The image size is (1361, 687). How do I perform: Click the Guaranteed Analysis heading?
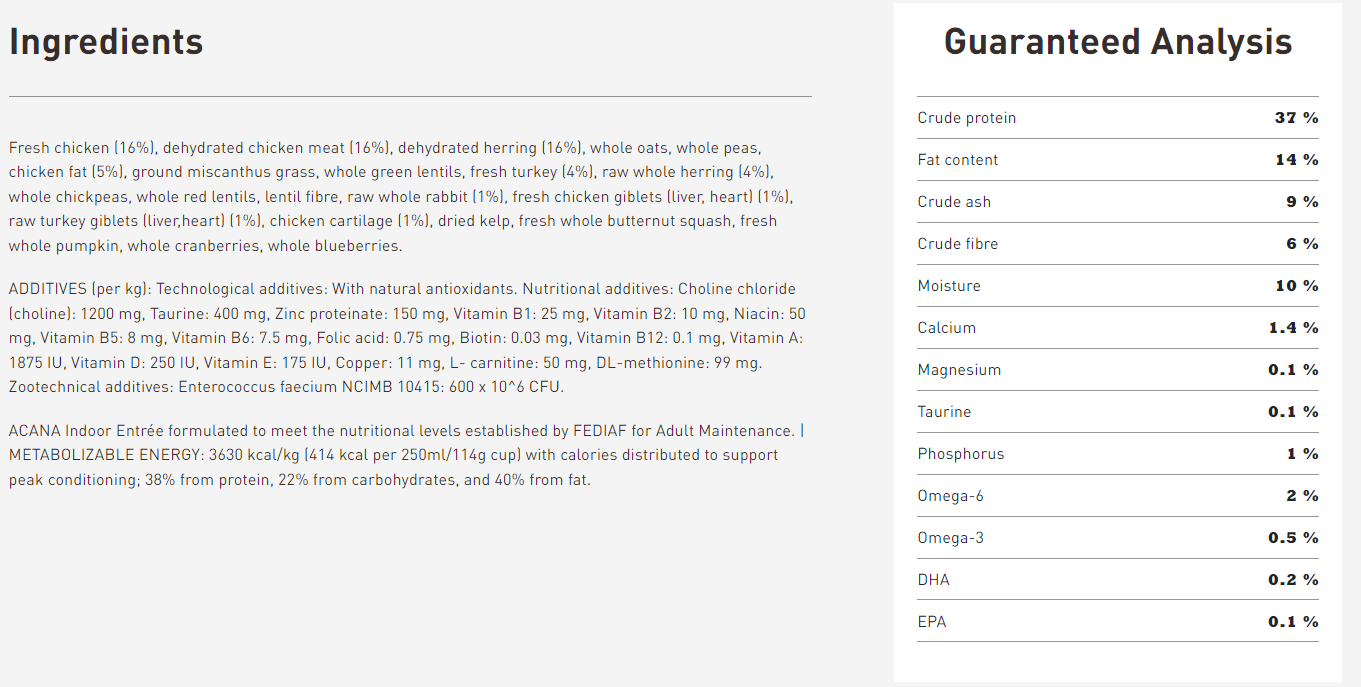pos(1118,42)
